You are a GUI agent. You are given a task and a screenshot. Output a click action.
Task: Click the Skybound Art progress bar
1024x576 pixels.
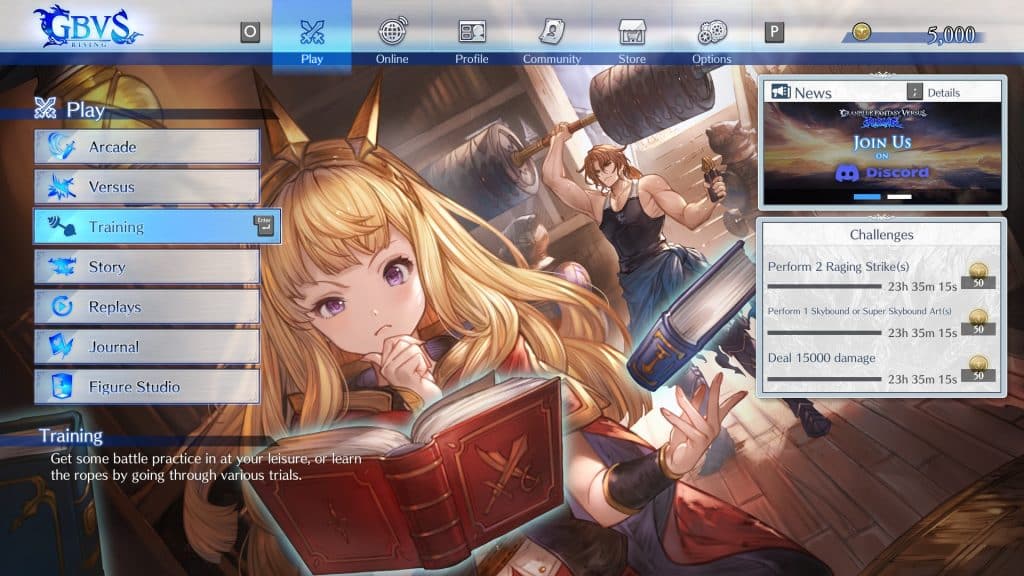click(x=824, y=332)
